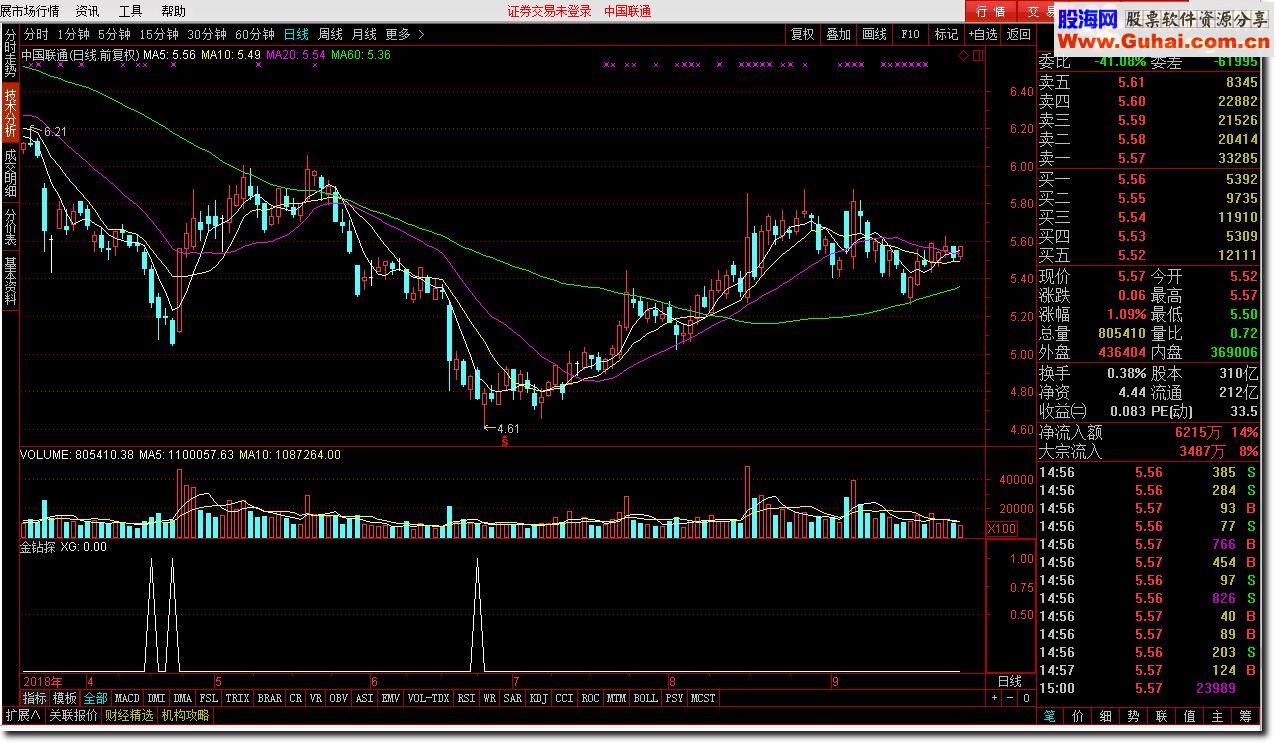Open the 成交明细 side tab
This screenshot has width=1276, height=744.
pos(9,172)
